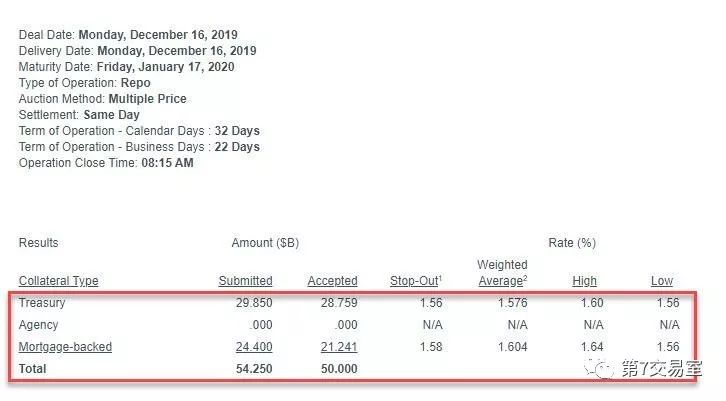Select the Agency row label

(38, 325)
